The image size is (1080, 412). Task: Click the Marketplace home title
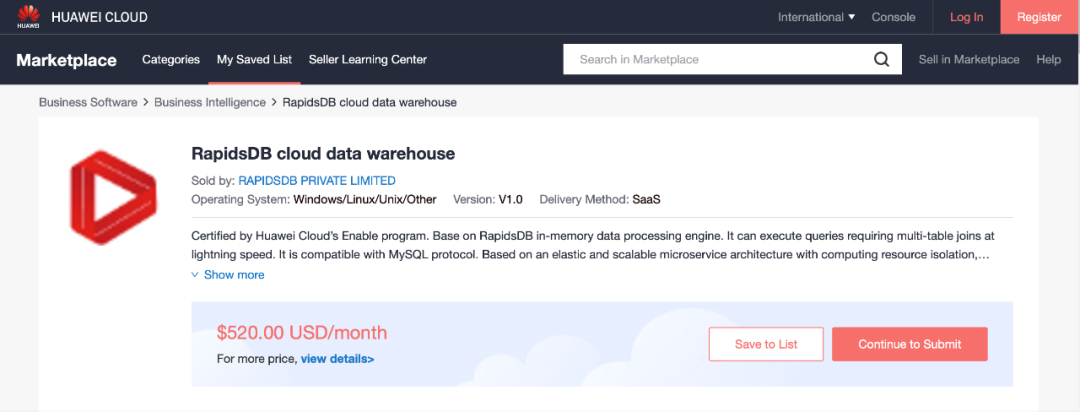pos(66,60)
